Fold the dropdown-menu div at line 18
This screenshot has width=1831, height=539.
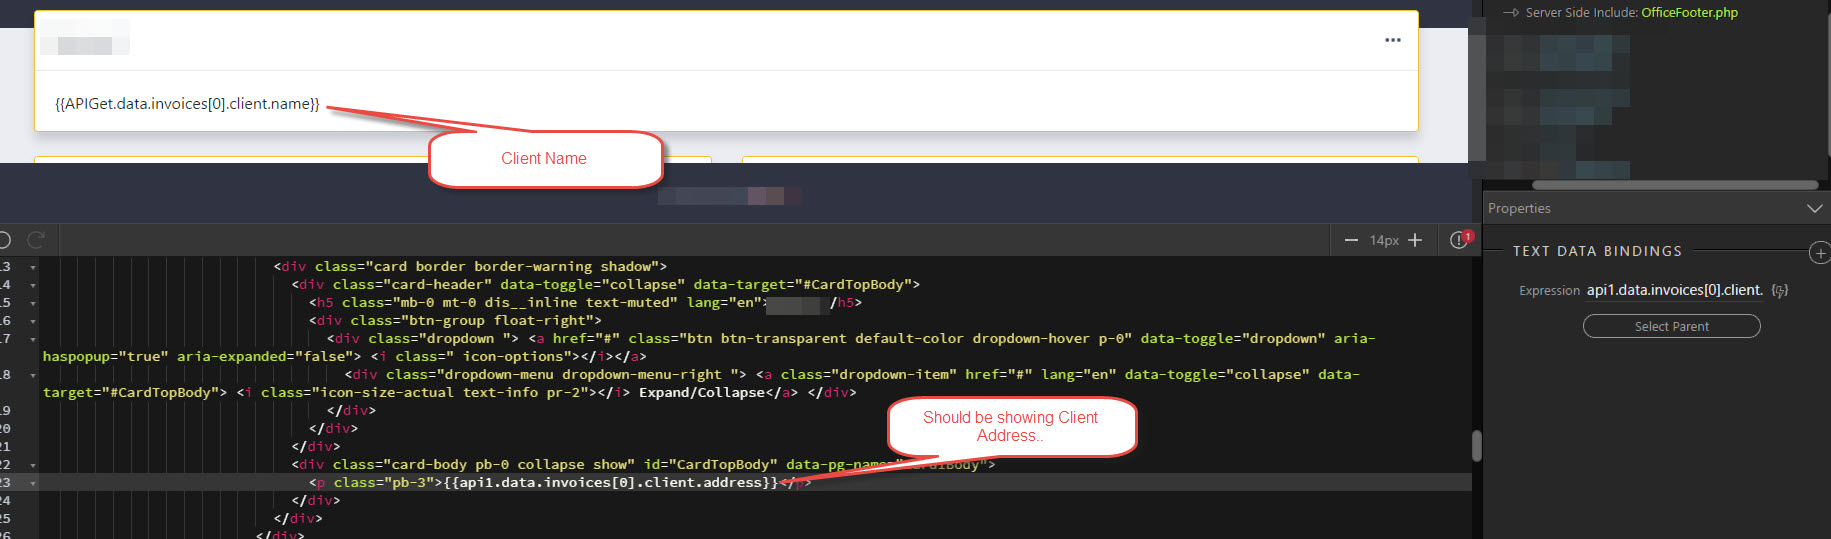tap(33, 375)
